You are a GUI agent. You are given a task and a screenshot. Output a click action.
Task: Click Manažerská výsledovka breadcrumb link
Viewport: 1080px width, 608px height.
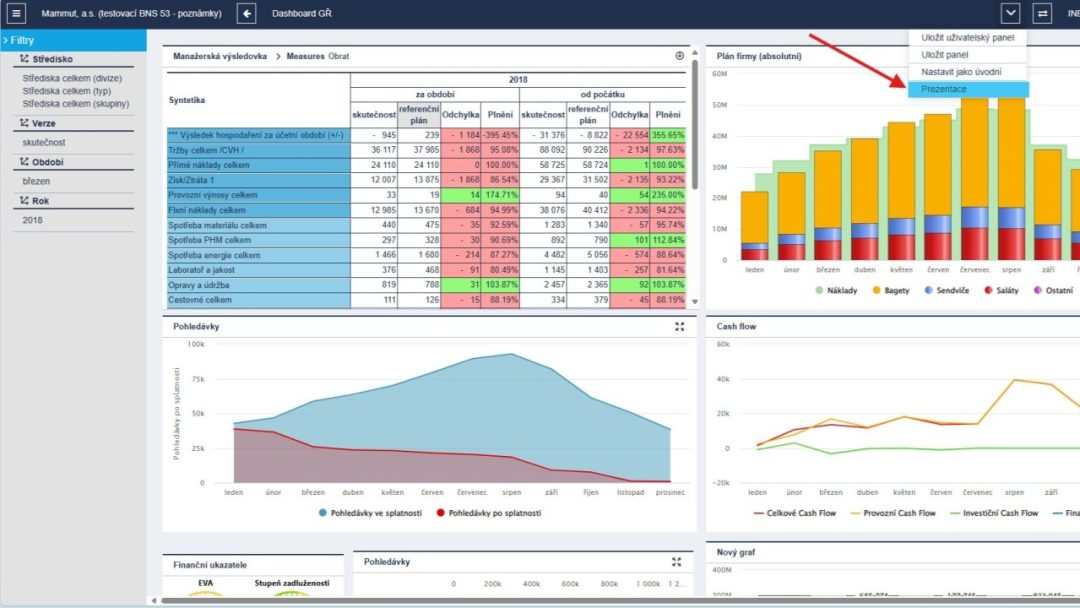point(220,57)
